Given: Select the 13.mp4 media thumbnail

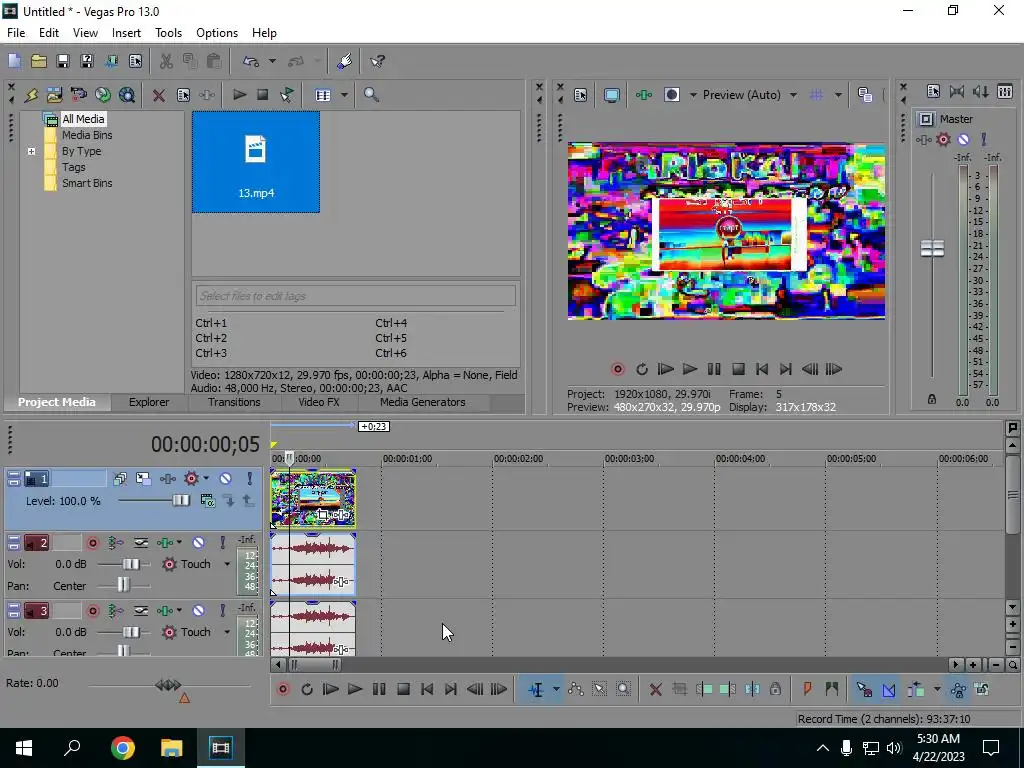Looking at the screenshot, I should (x=256, y=162).
